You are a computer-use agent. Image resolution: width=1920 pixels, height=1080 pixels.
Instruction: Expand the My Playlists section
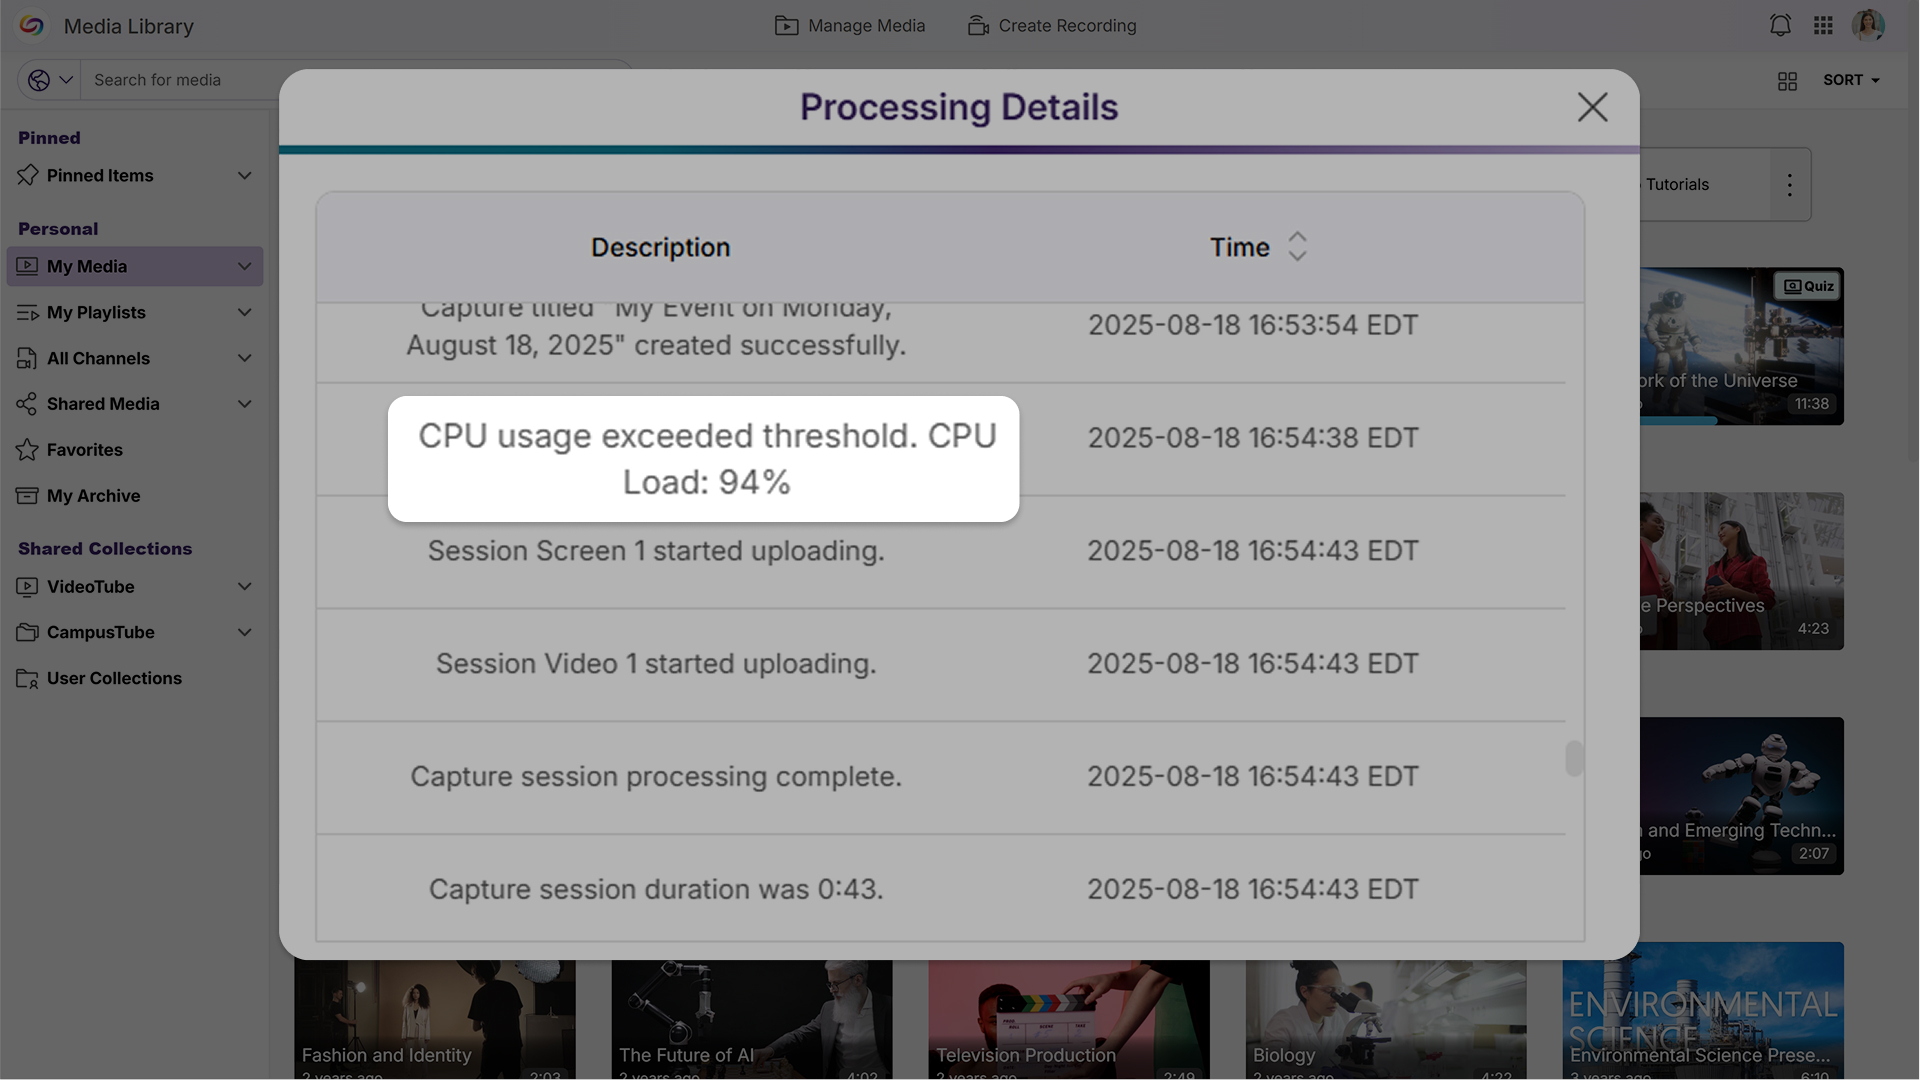click(244, 313)
